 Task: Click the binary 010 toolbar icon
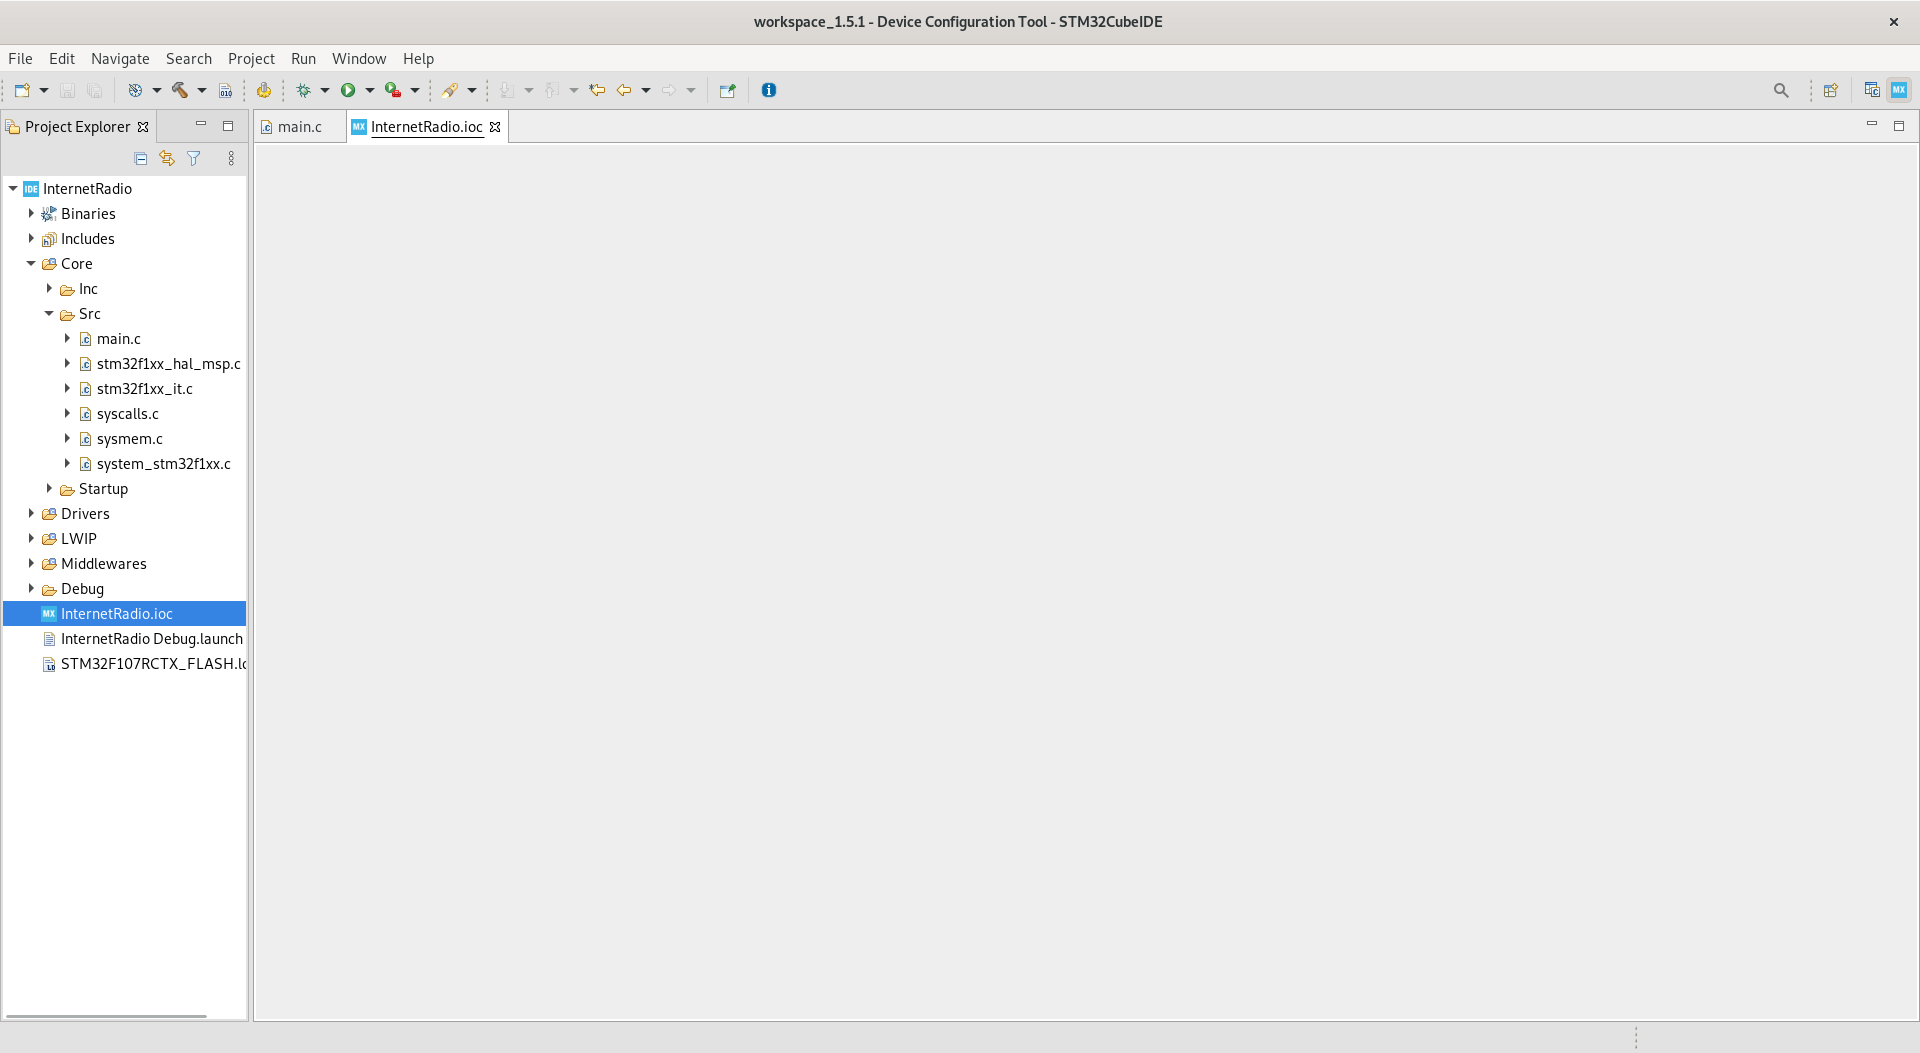pos(226,90)
